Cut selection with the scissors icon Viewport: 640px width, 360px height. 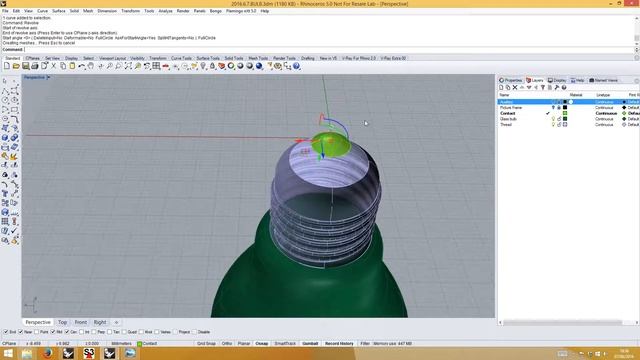point(53,66)
